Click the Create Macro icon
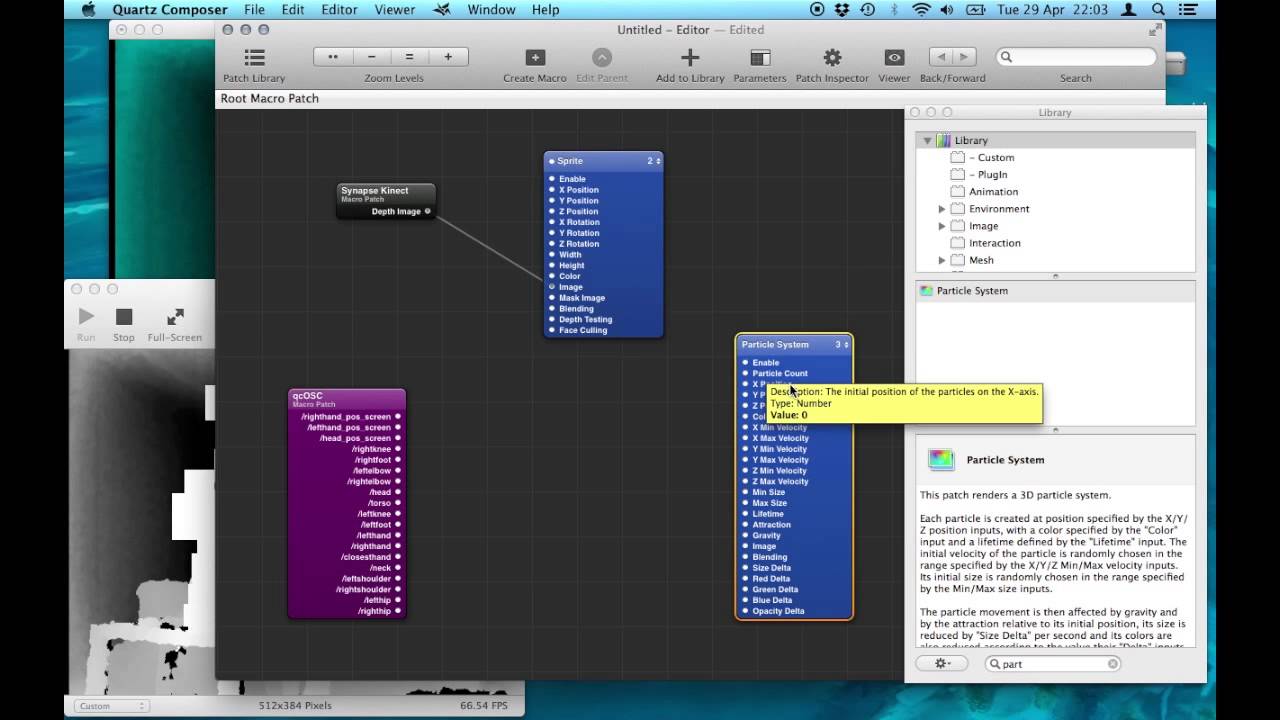 [535, 57]
